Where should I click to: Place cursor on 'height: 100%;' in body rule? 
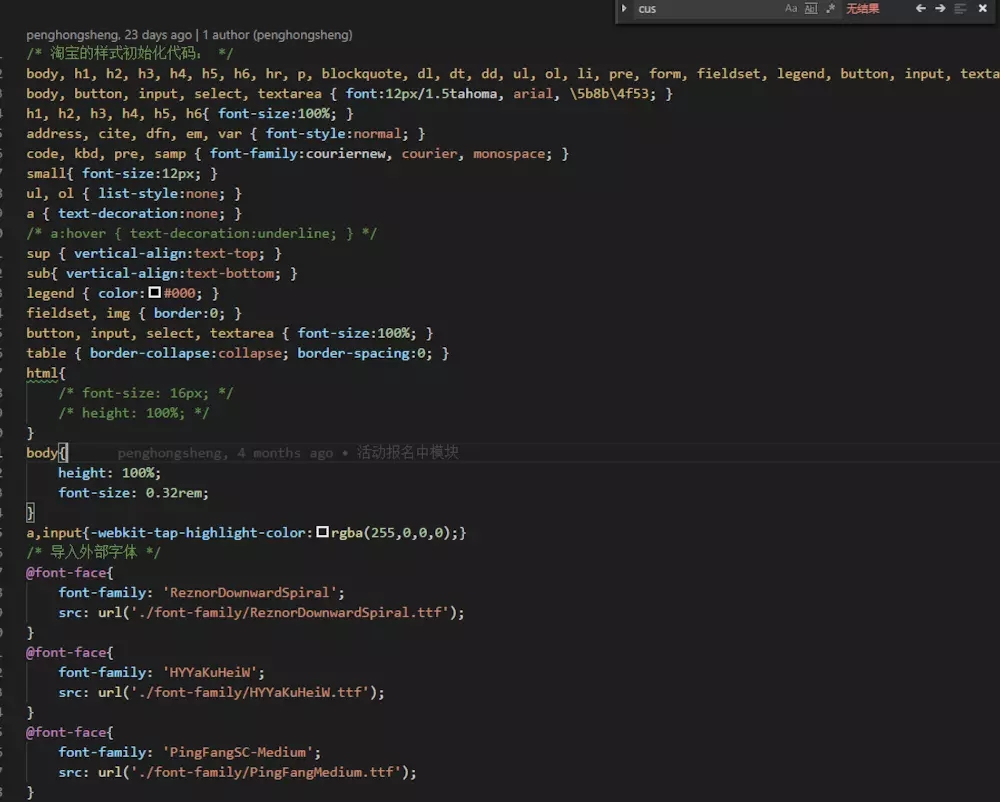[110, 472]
